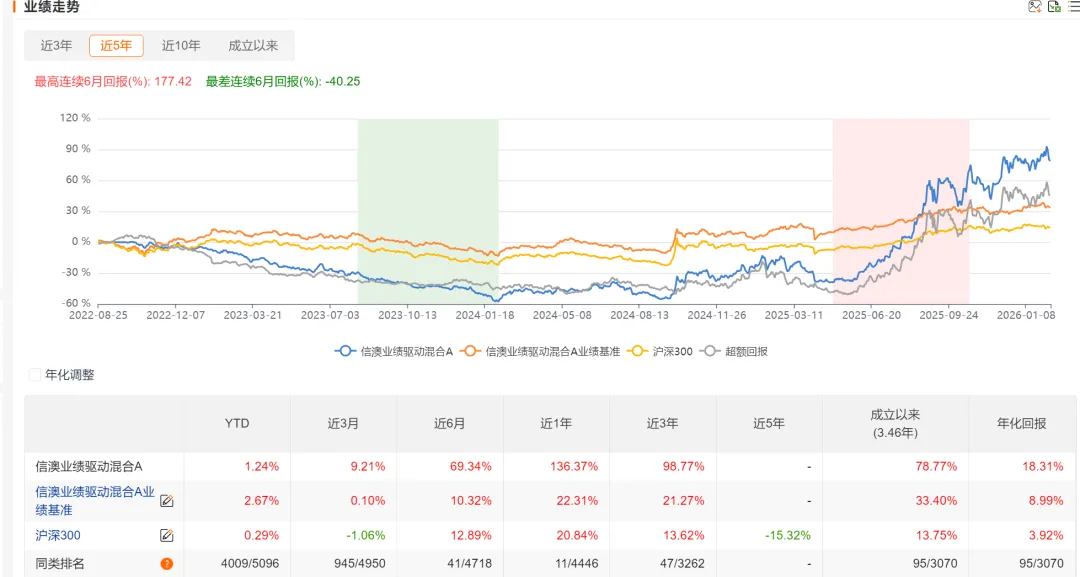
Task: Click the 年化回报 column header
Action: pos(1021,423)
